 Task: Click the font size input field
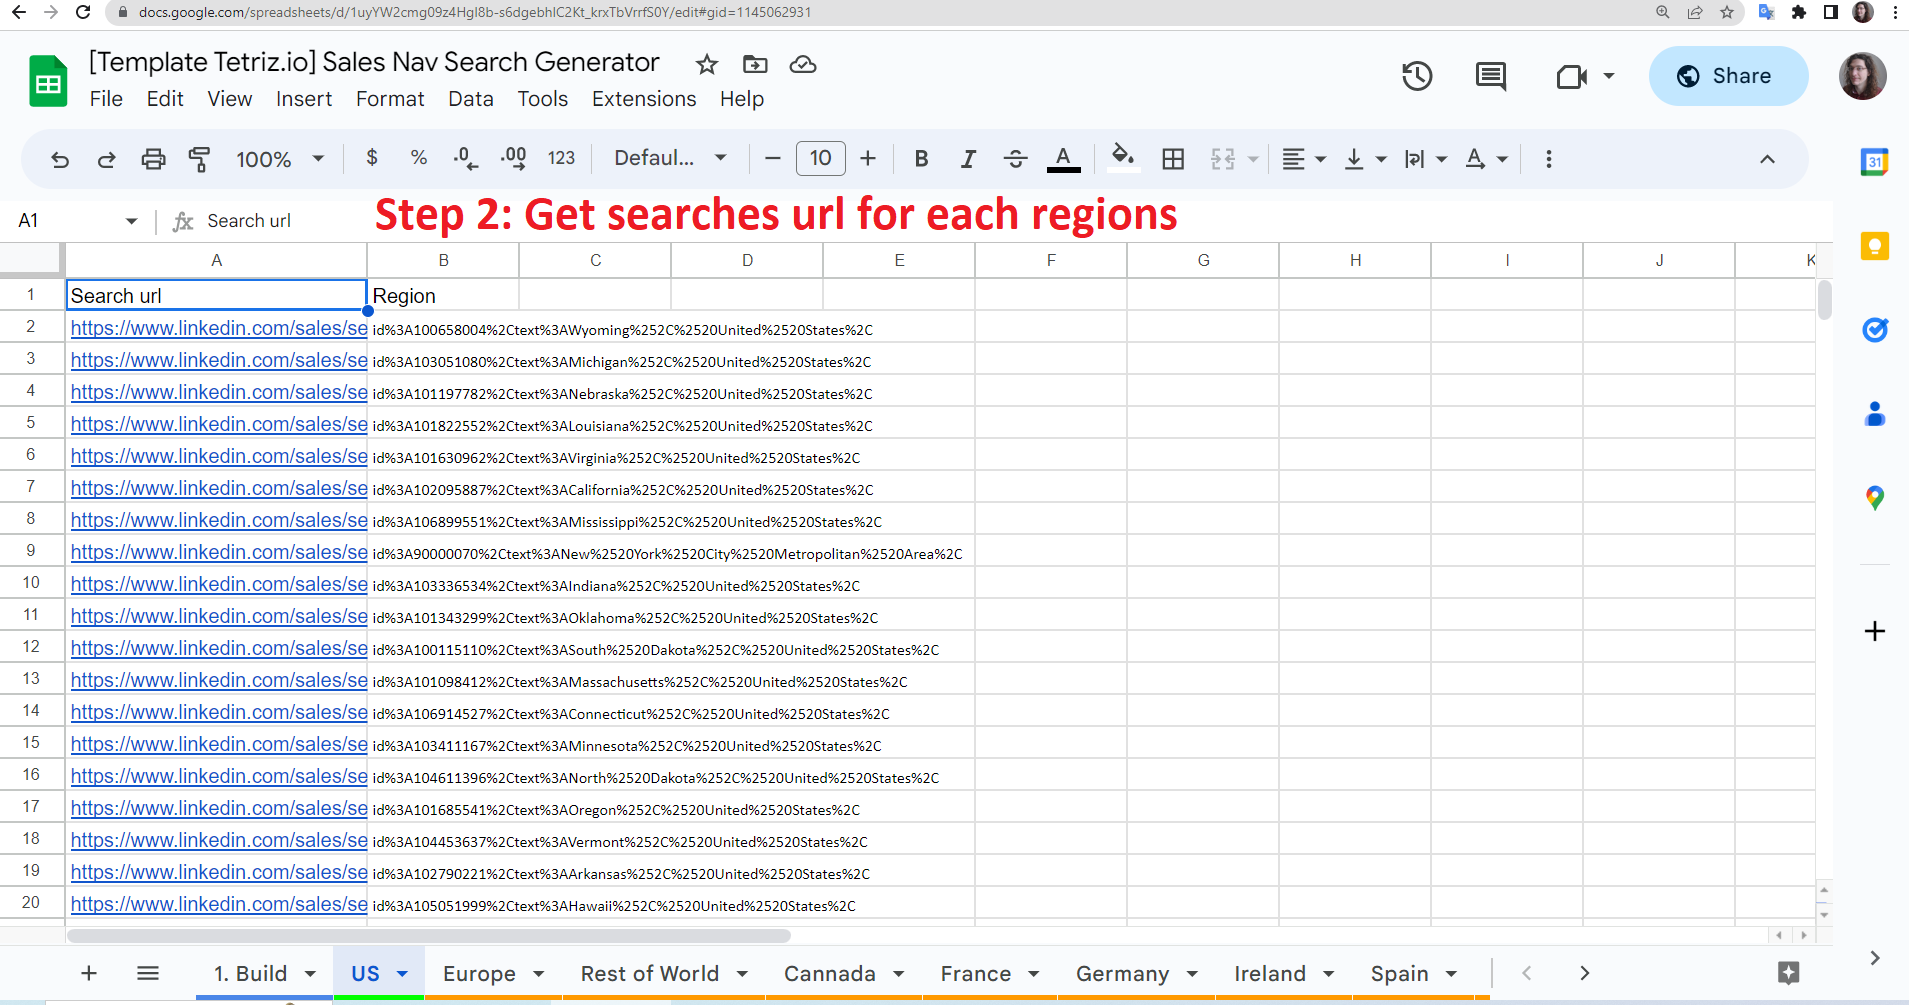tap(821, 158)
